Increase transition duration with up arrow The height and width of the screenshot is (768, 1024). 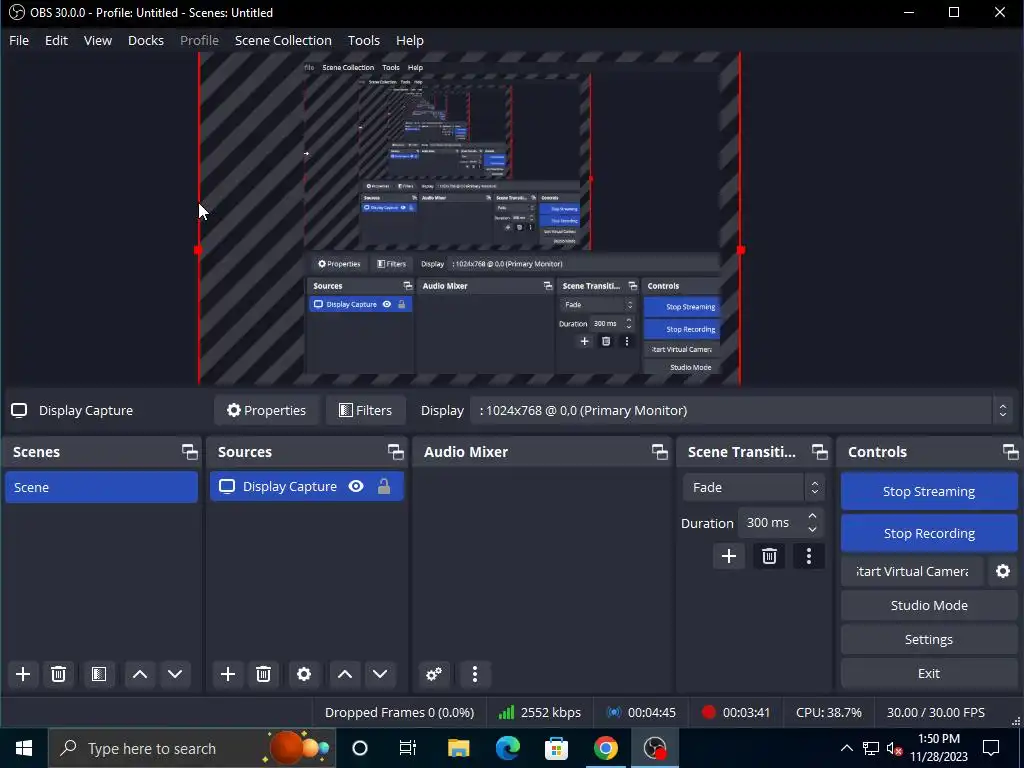point(812,517)
